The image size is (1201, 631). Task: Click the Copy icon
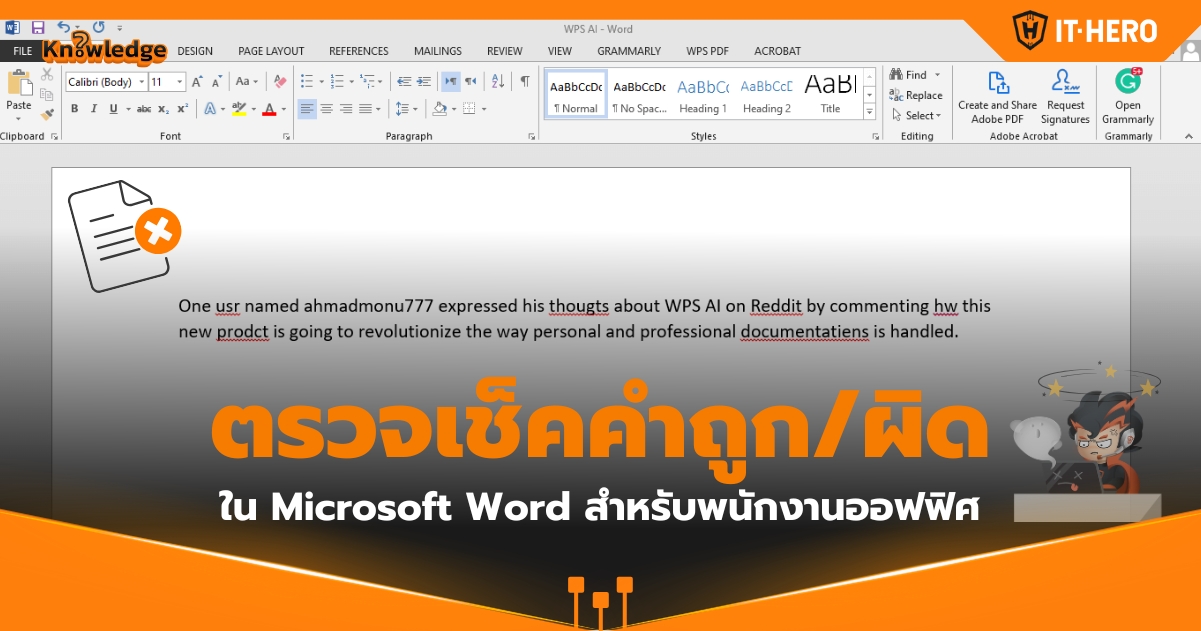point(47,95)
